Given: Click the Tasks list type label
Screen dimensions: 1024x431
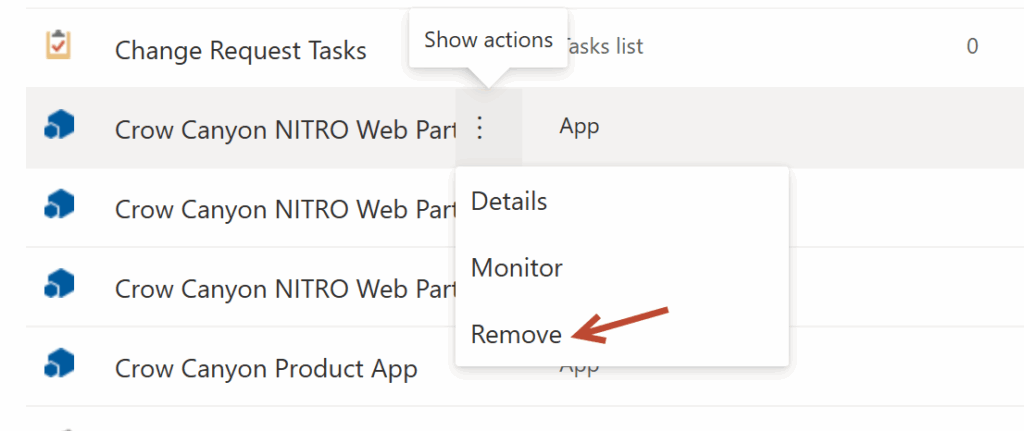Looking at the screenshot, I should (x=603, y=46).
